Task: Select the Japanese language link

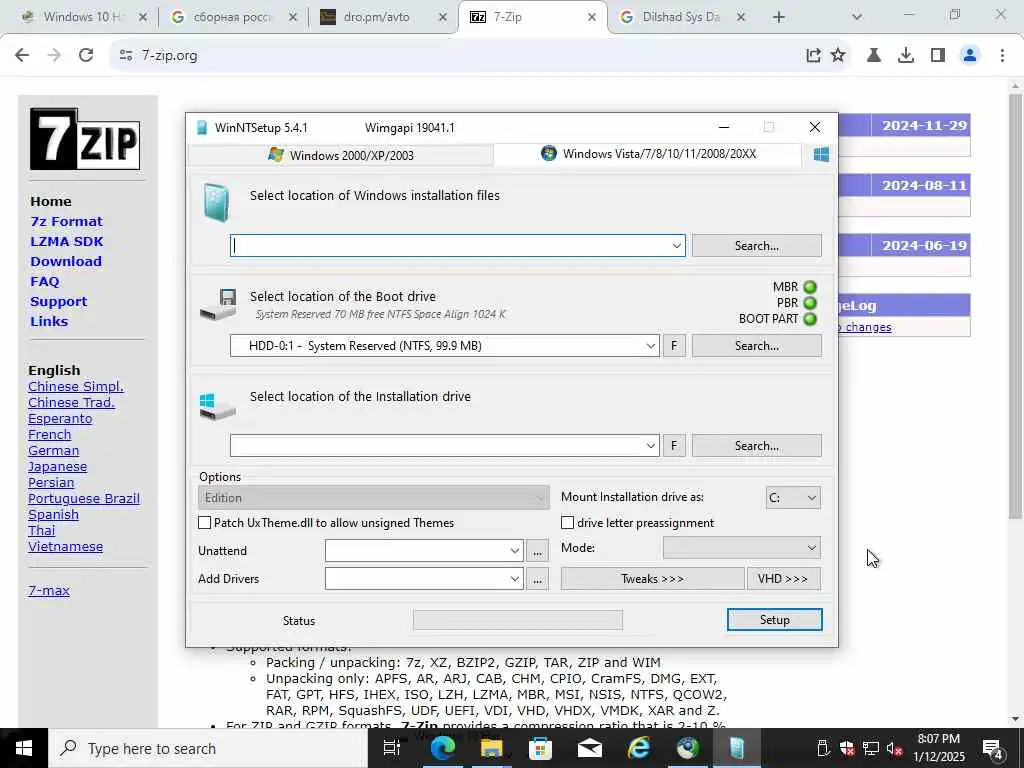Action: pos(57,466)
